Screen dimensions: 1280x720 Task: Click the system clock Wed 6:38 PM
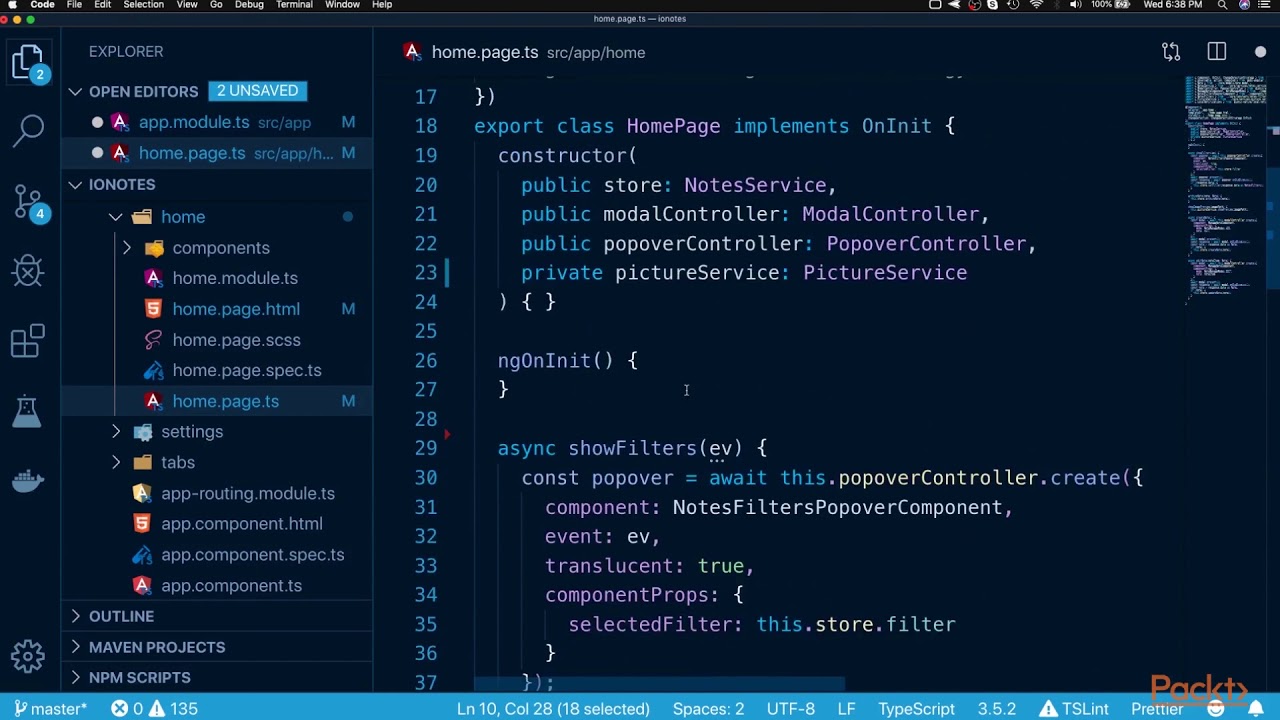point(1172,5)
